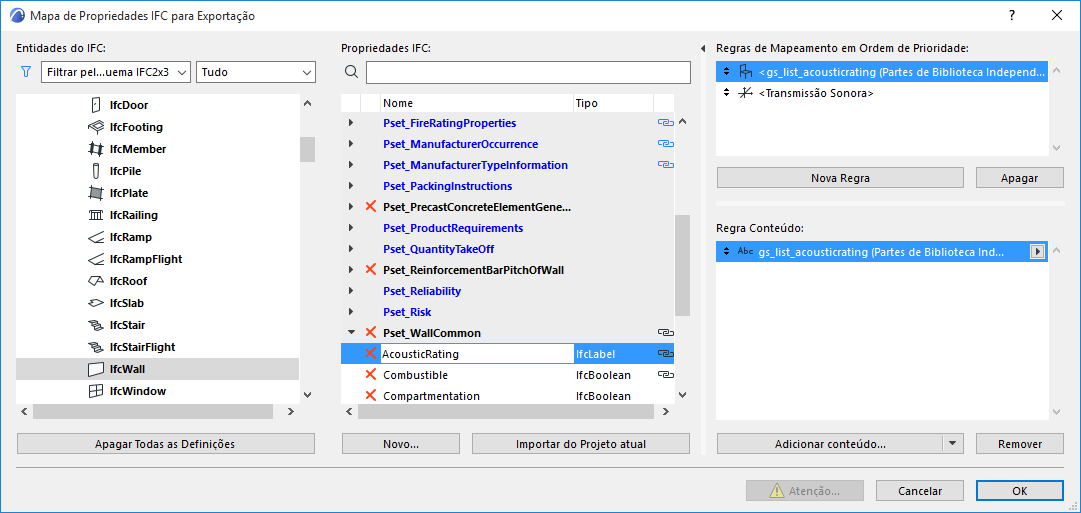The width and height of the screenshot is (1081, 513).
Task: Click the chain link icon on the Combustible row
Action: (665, 375)
